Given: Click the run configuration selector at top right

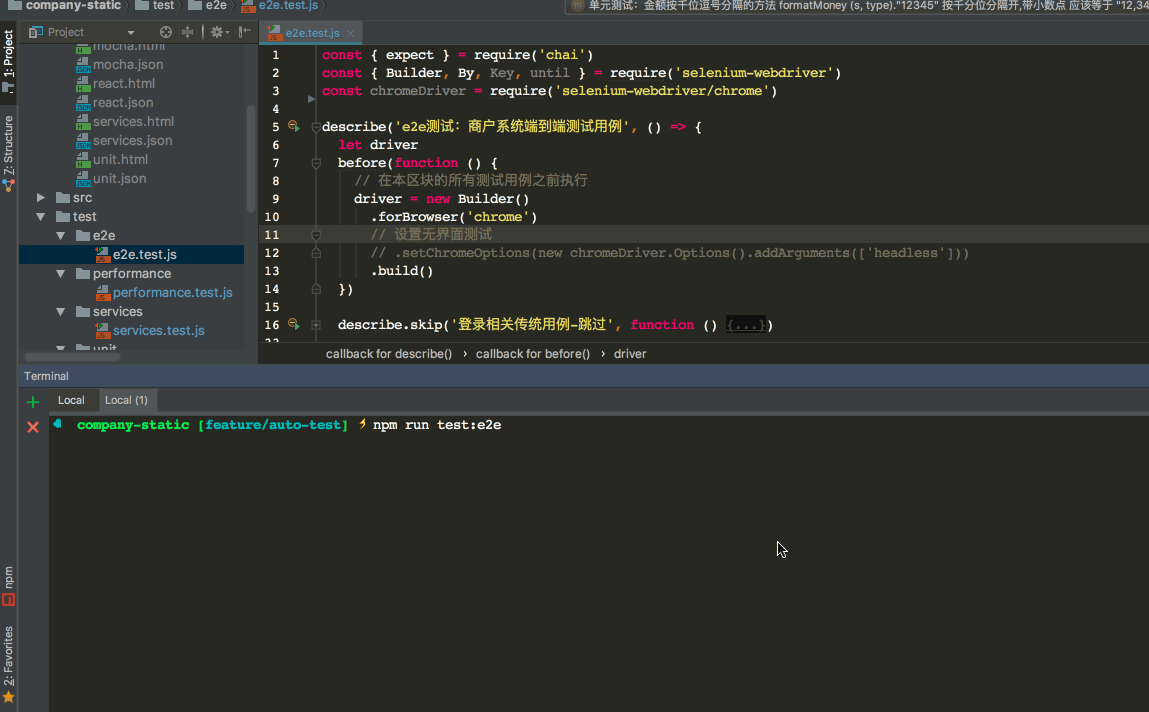Looking at the screenshot, I should (857, 6).
